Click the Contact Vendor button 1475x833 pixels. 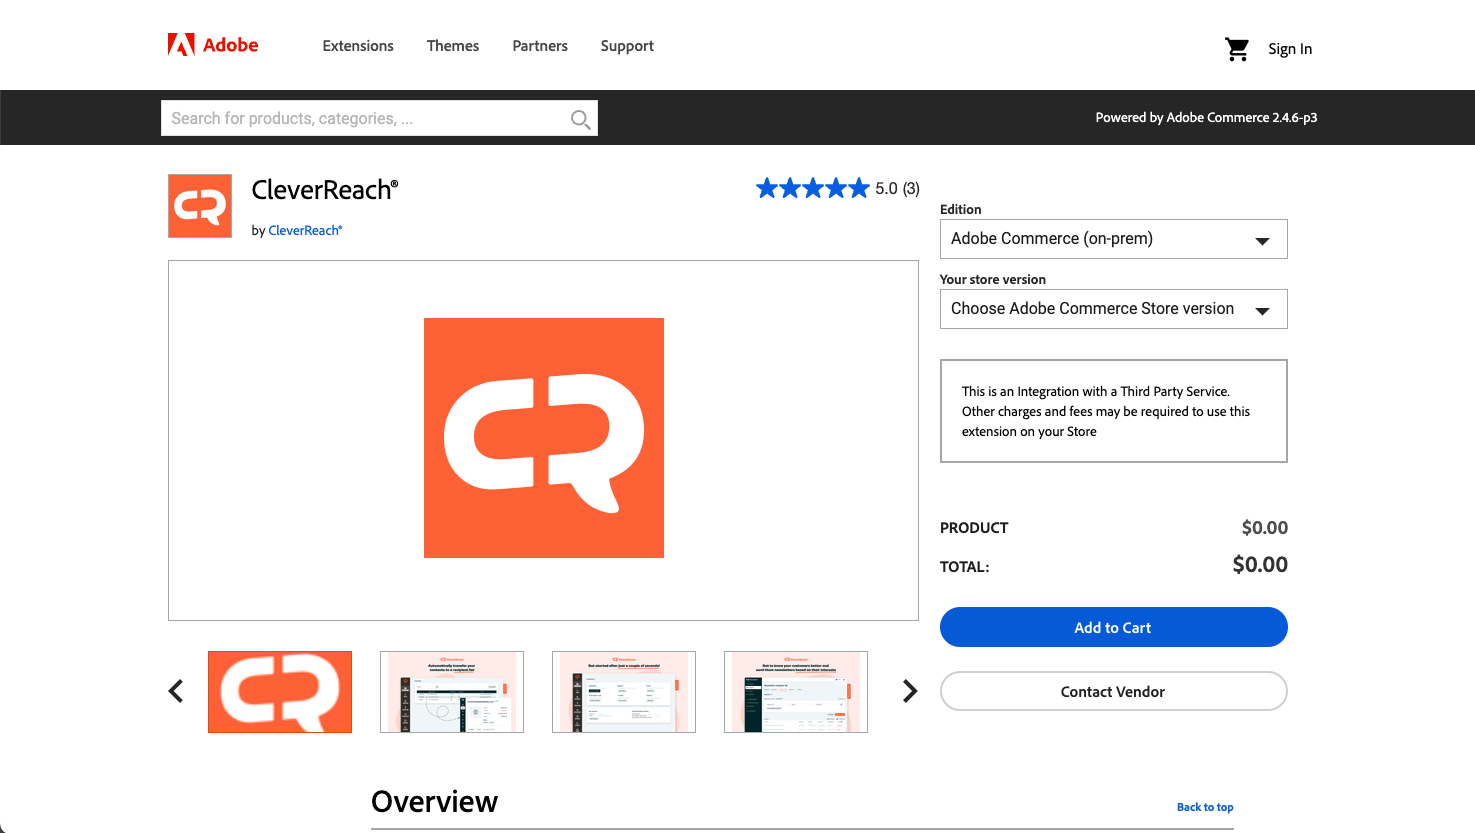click(x=1113, y=691)
